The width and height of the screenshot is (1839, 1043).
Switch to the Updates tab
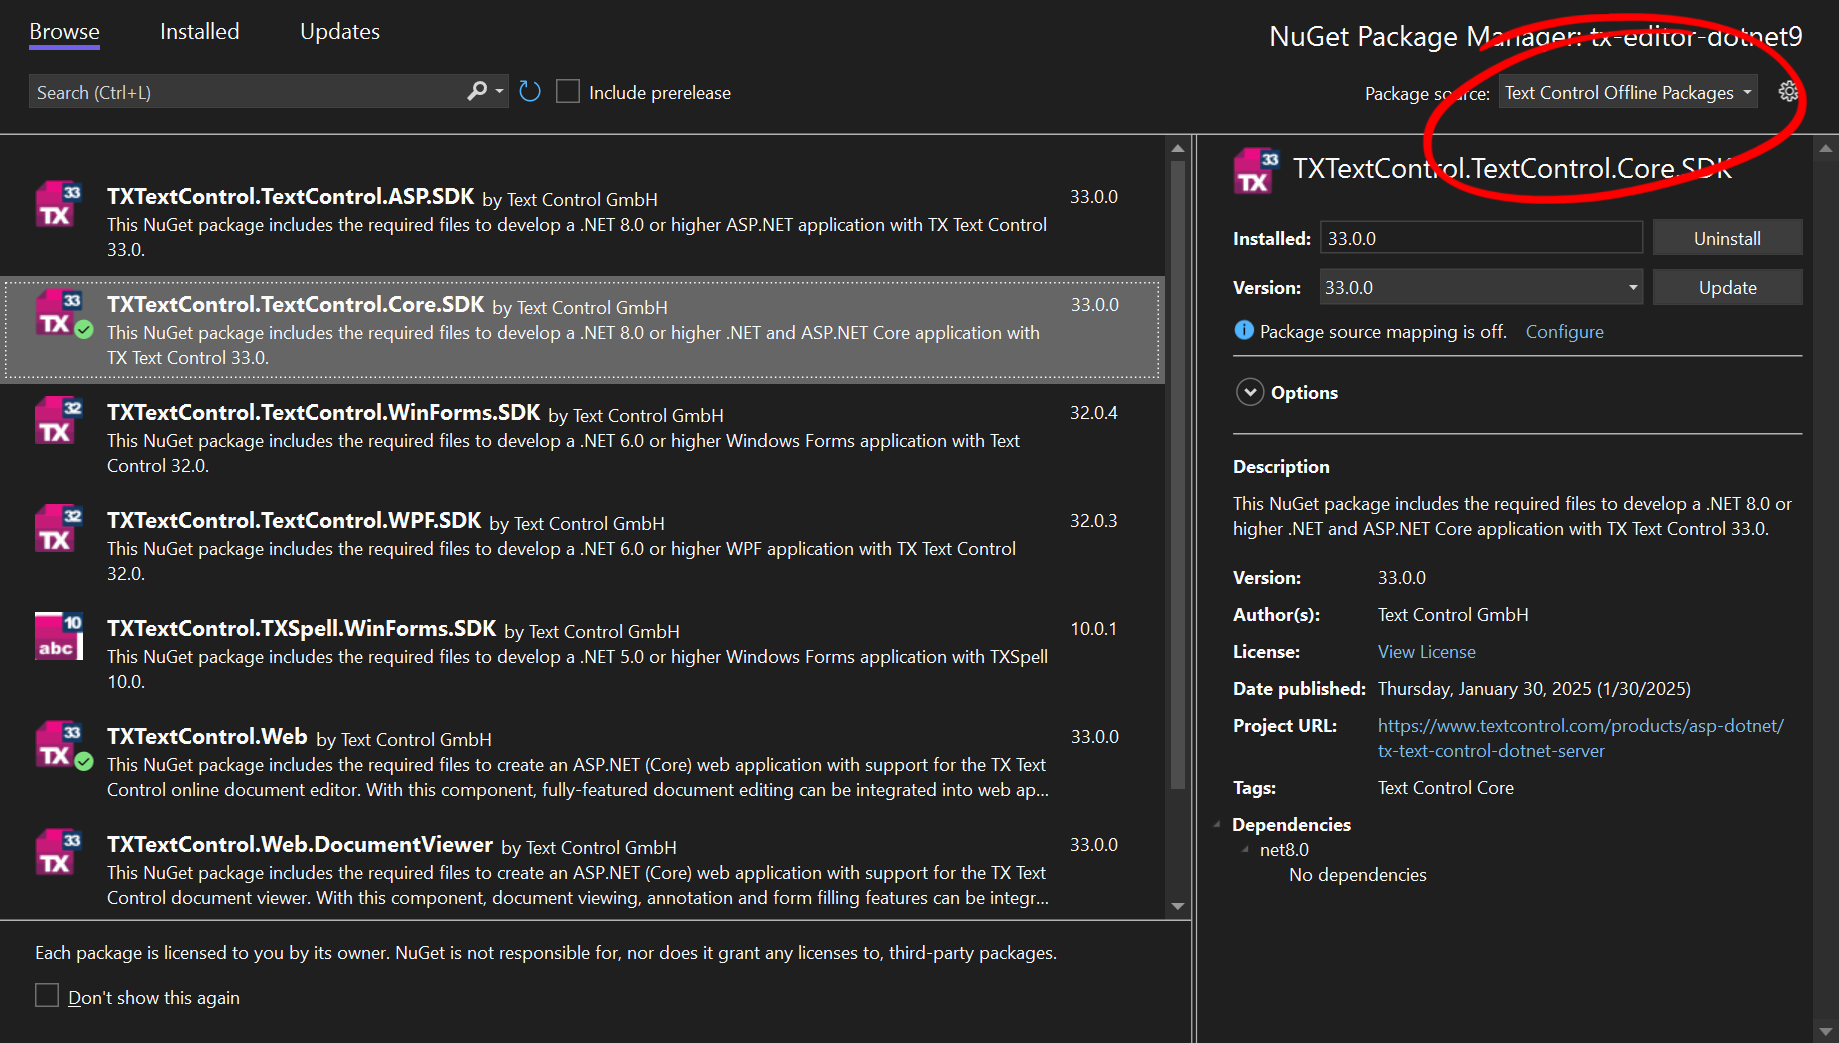coord(339,32)
